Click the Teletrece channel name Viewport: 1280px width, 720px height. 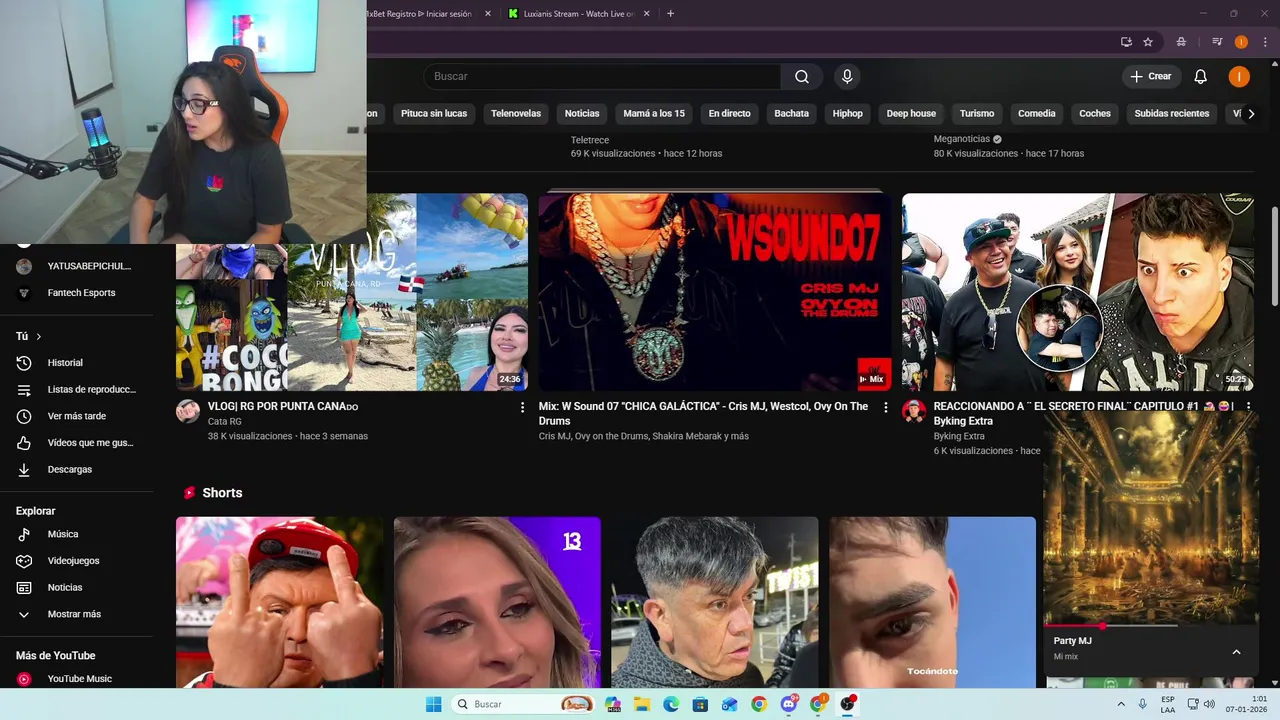coord(590,139)
